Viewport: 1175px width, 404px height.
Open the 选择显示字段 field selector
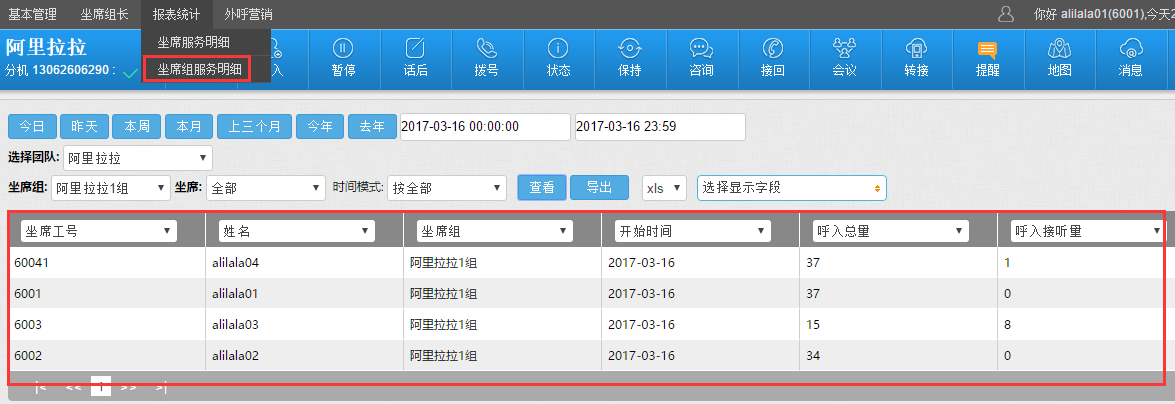click(791, 188)
